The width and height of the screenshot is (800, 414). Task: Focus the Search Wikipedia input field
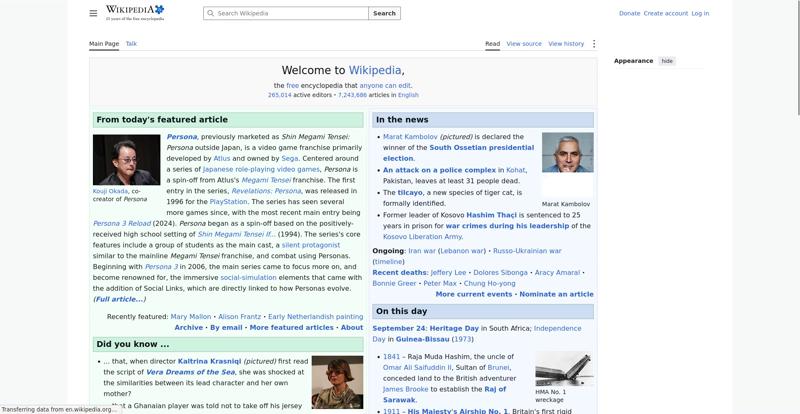pos(286,13)
